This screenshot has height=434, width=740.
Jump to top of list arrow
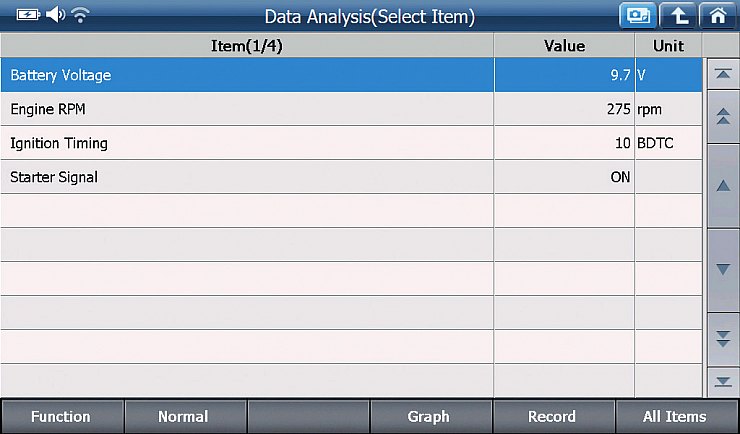pos(723,74)
